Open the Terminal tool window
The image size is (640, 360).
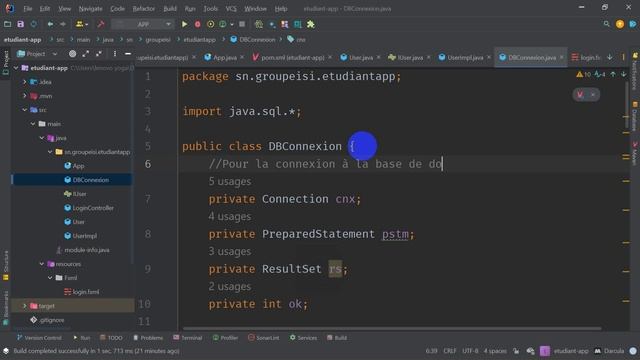[x=188, y=338]
